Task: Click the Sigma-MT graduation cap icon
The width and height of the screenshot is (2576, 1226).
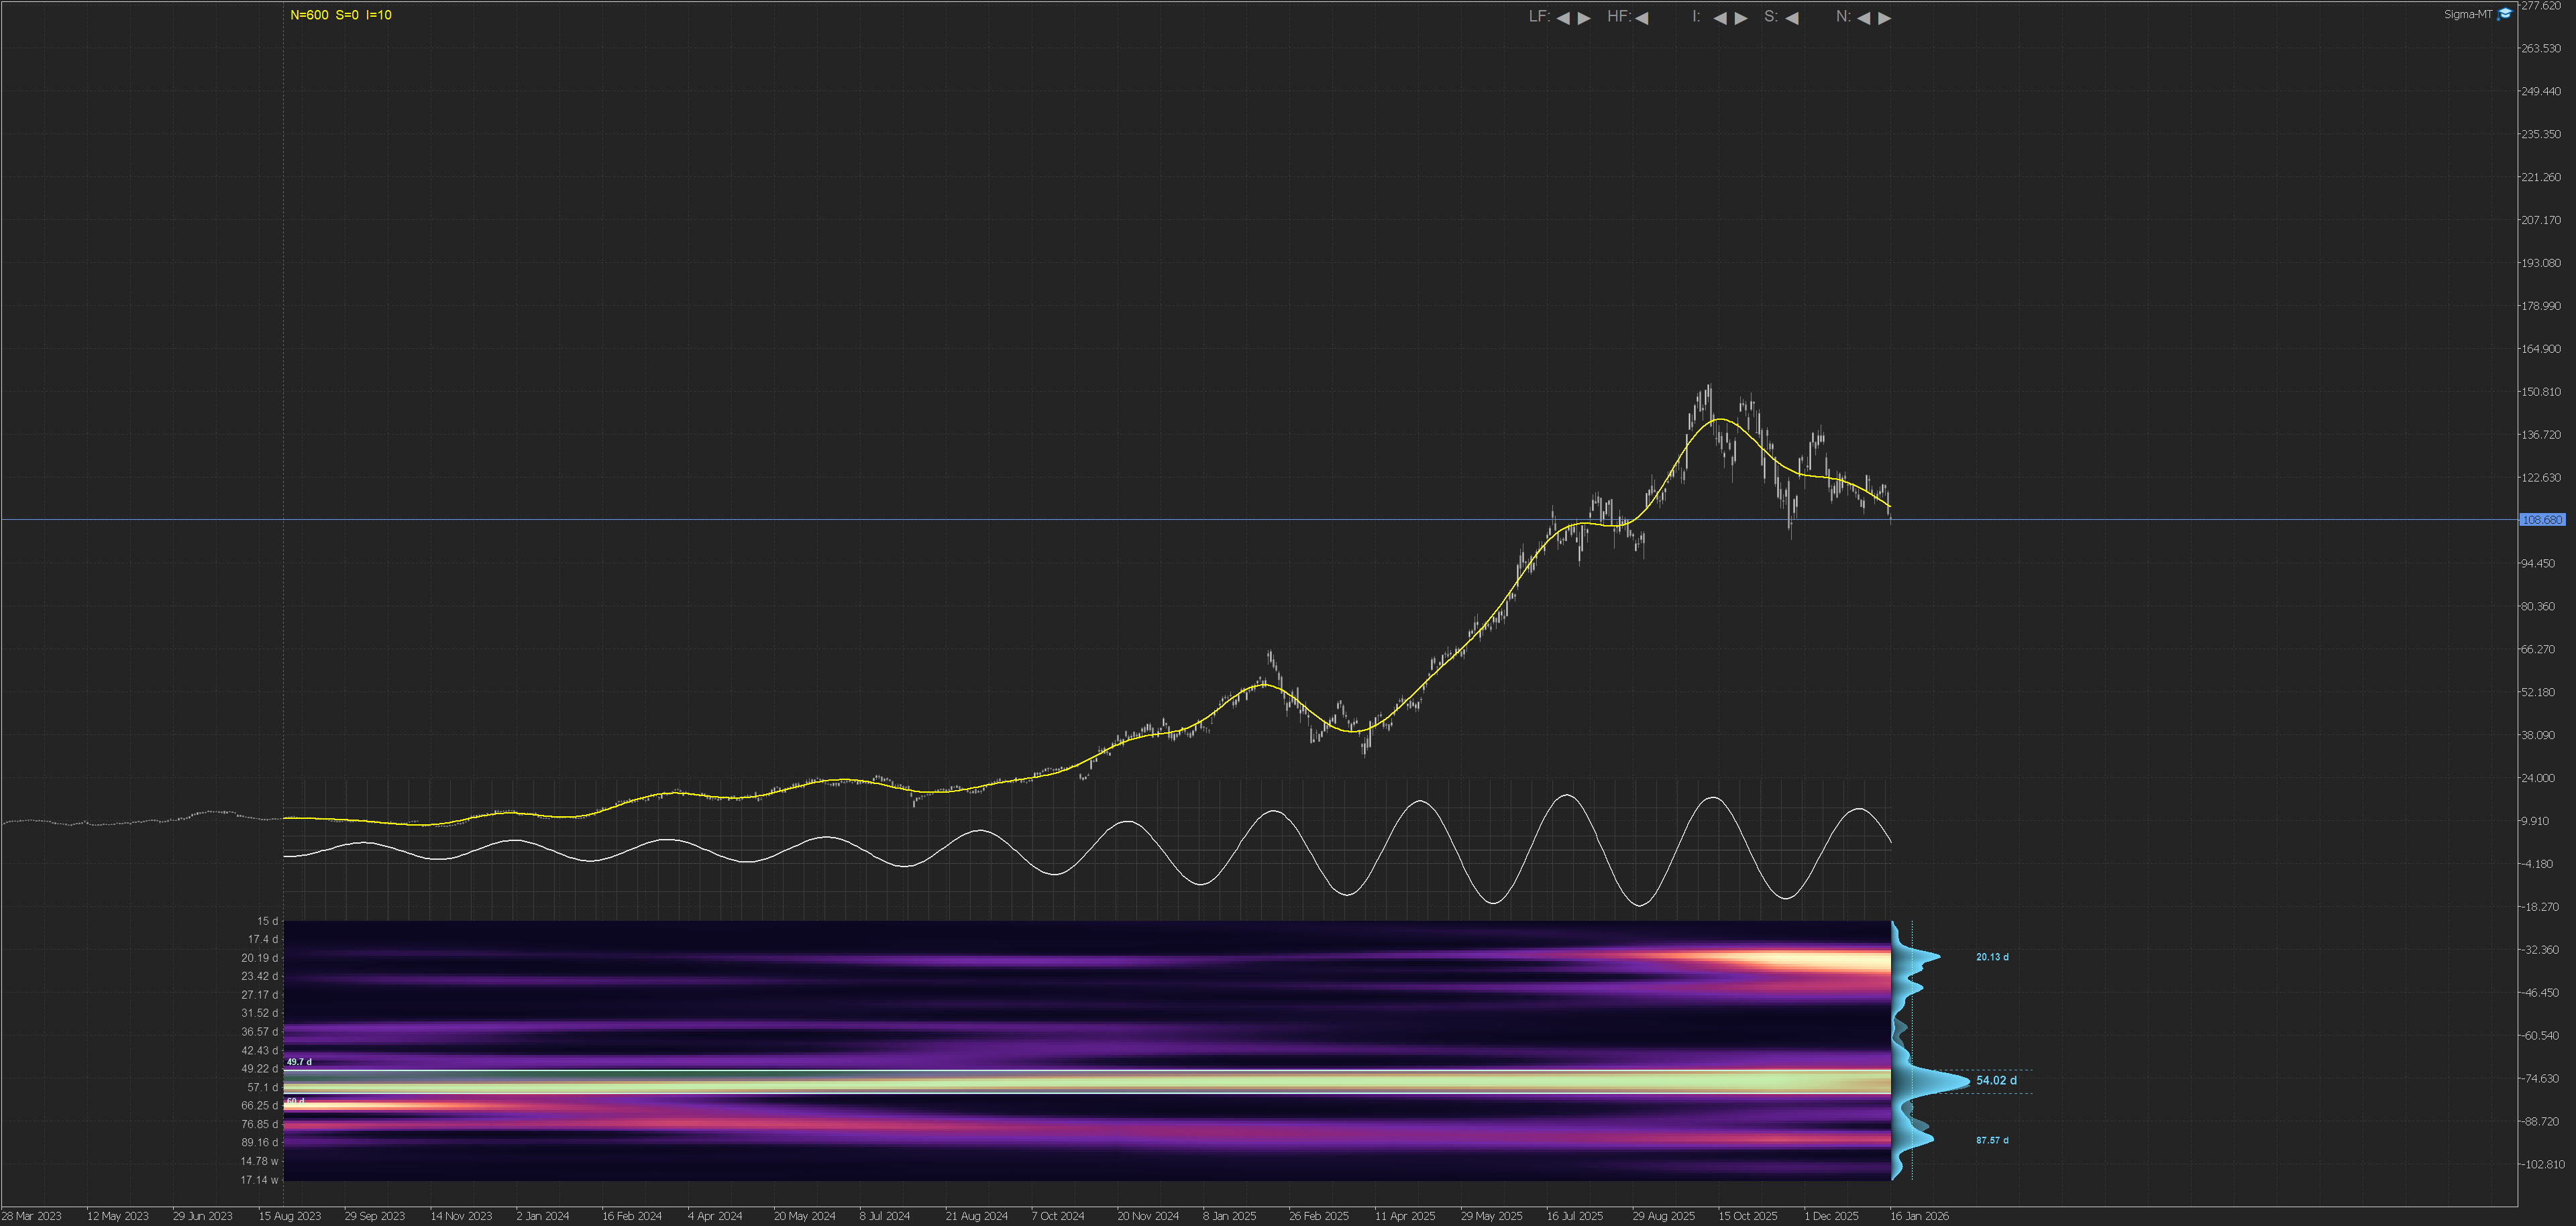Action: coord(2505,14)
